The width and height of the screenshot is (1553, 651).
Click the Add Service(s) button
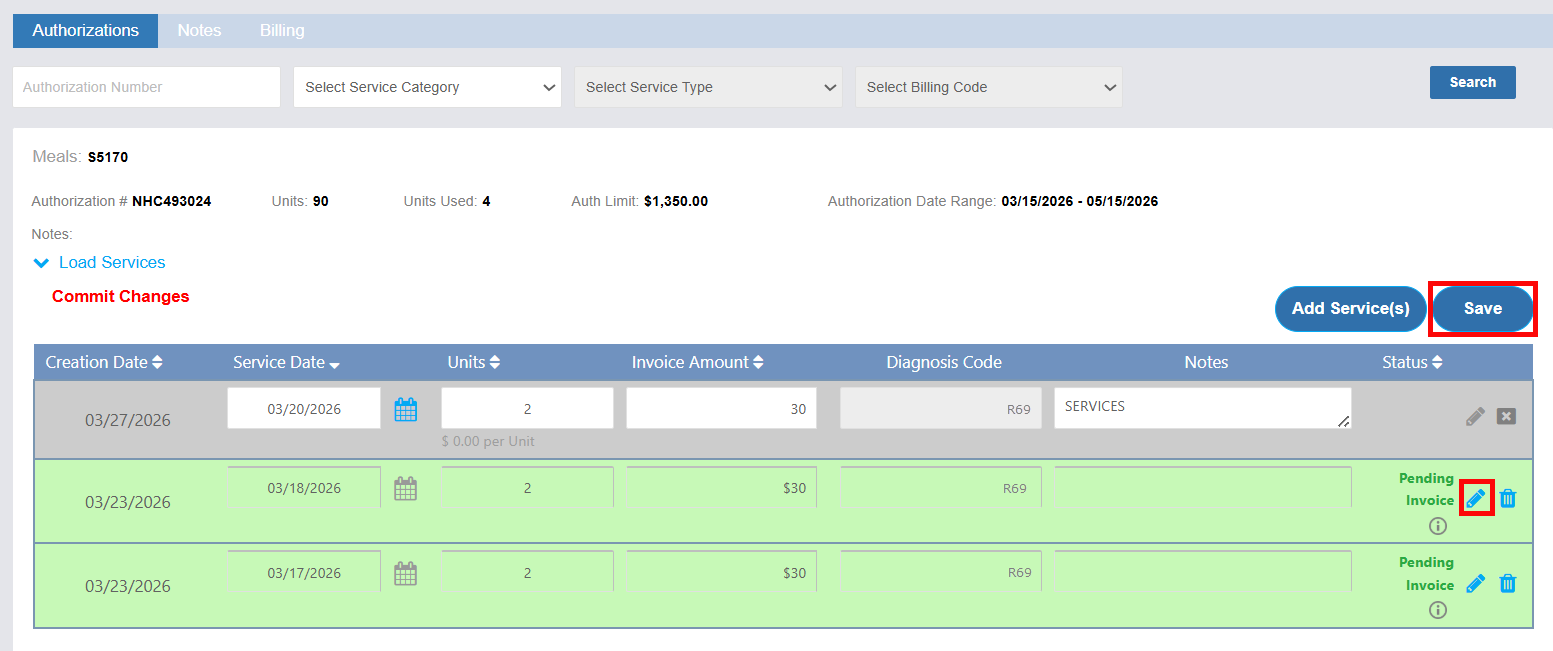[x=1350, y=308]
